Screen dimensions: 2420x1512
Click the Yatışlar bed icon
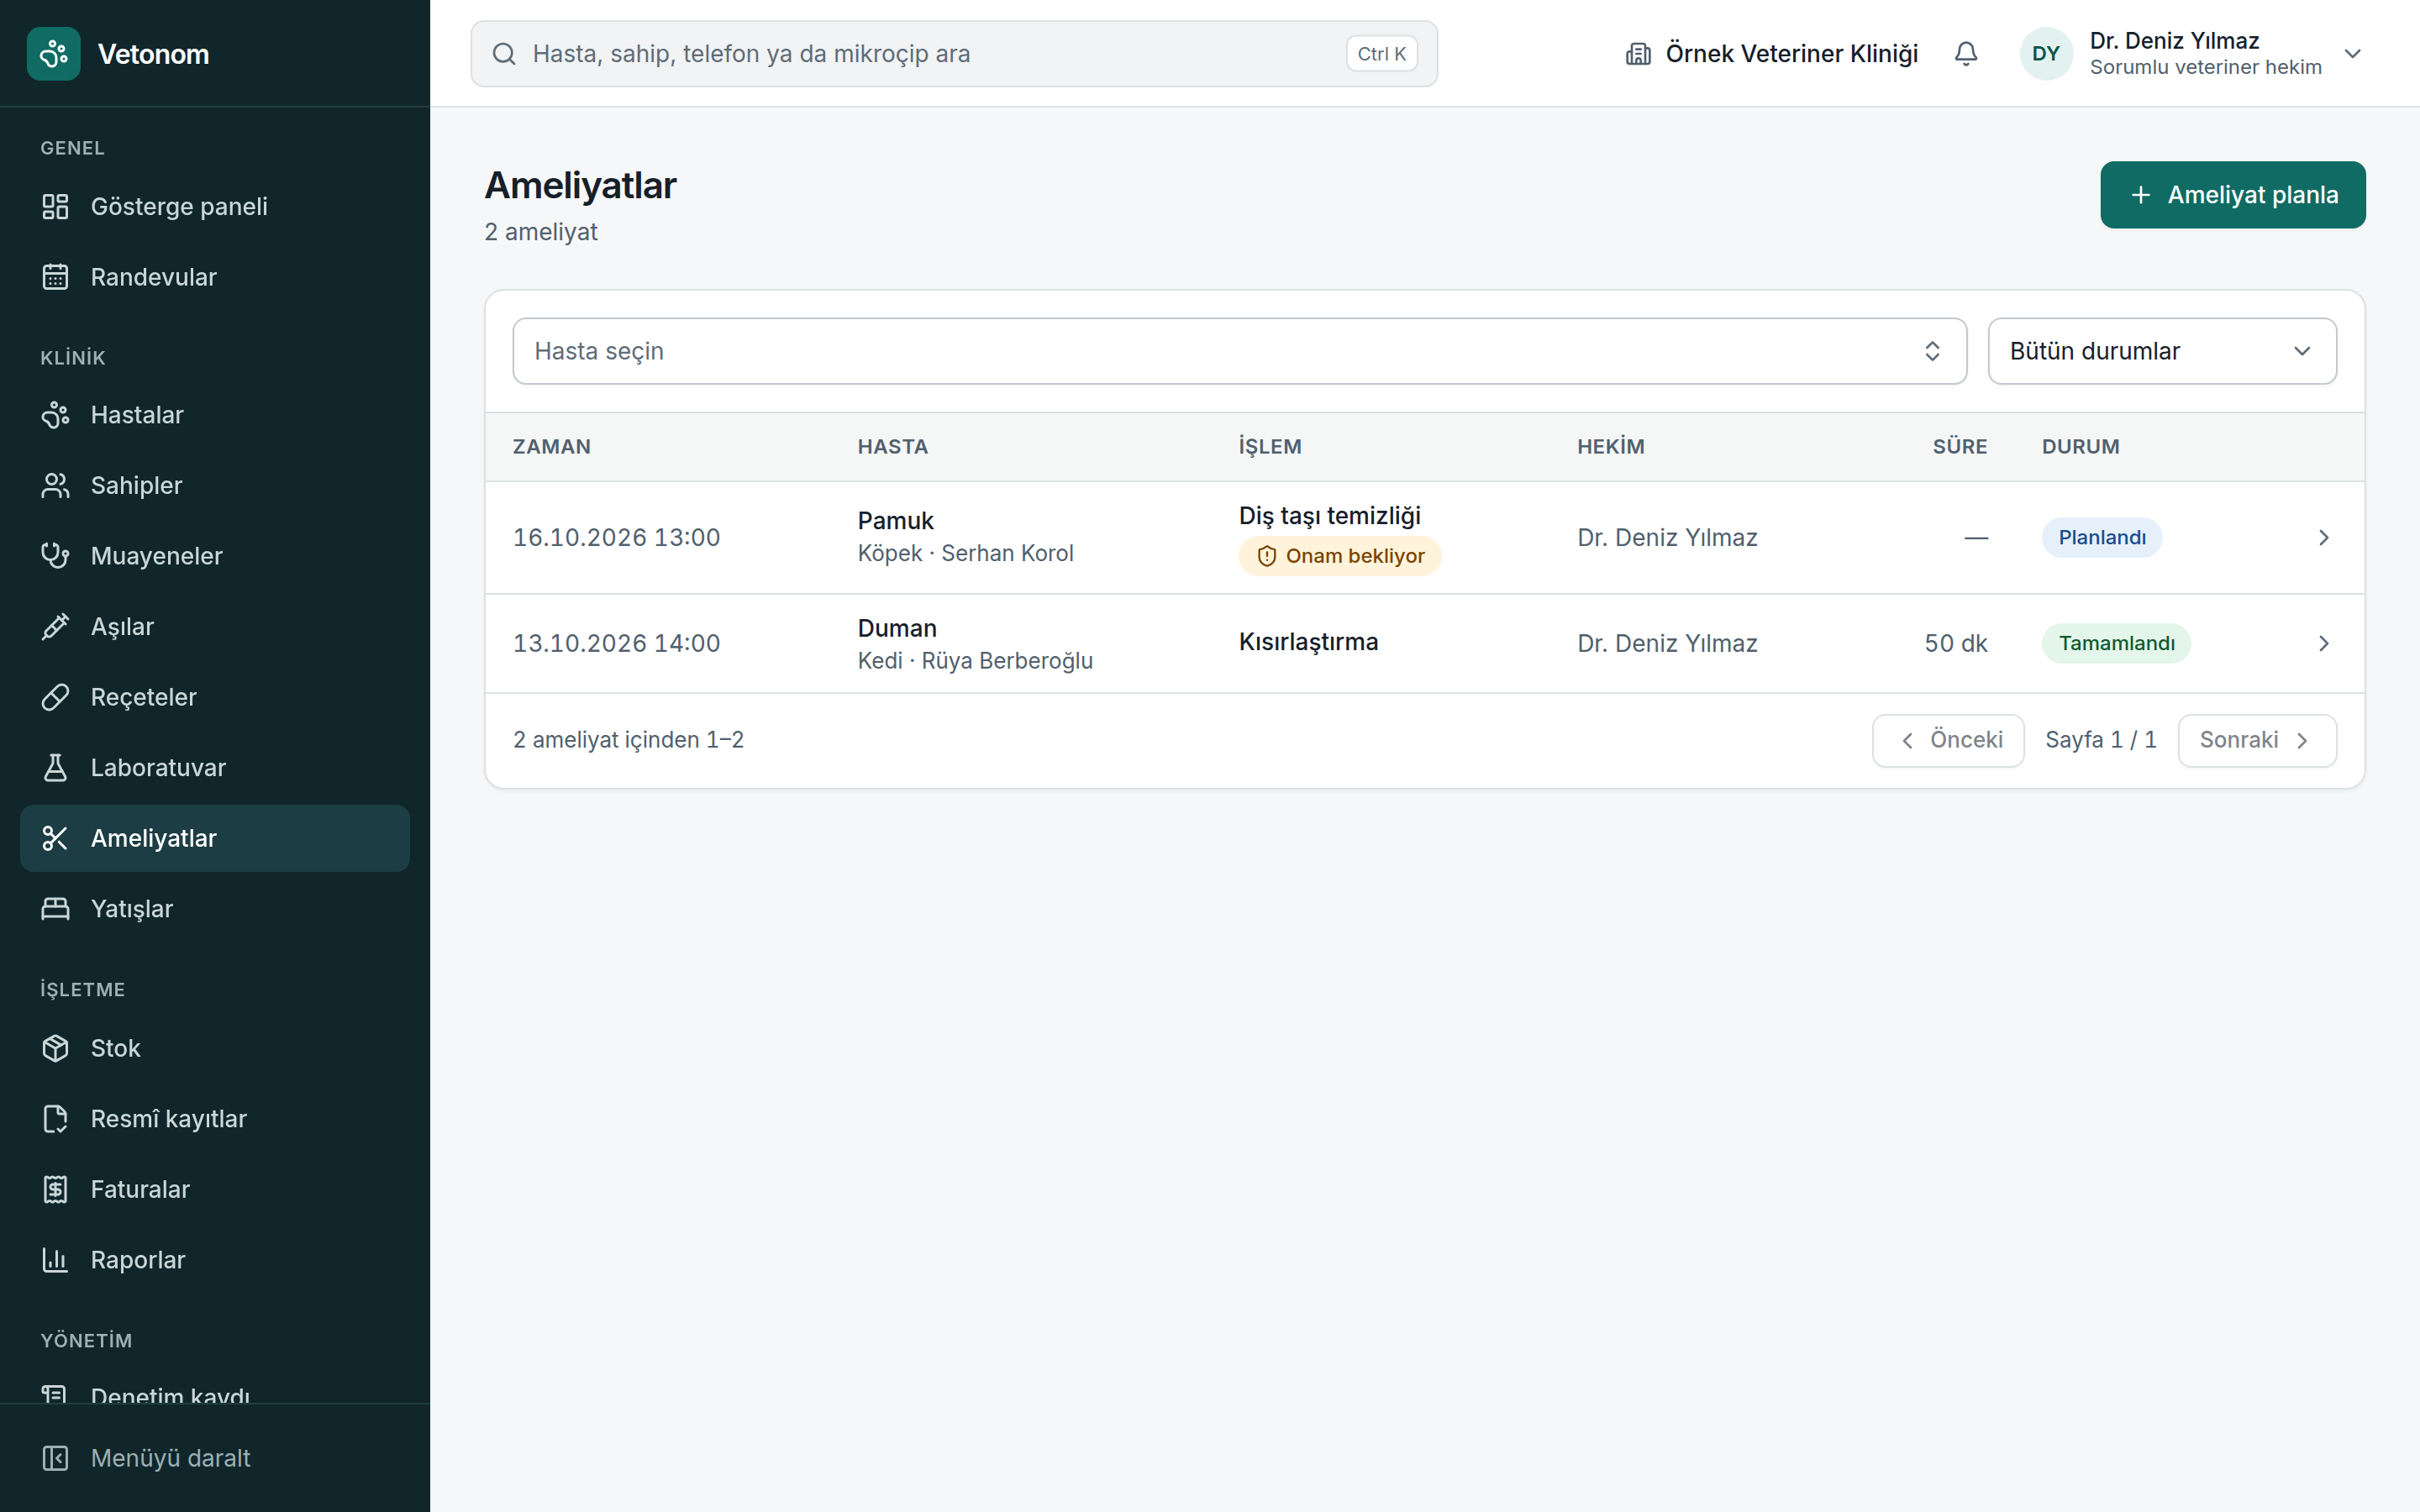(x=55, y=909)
